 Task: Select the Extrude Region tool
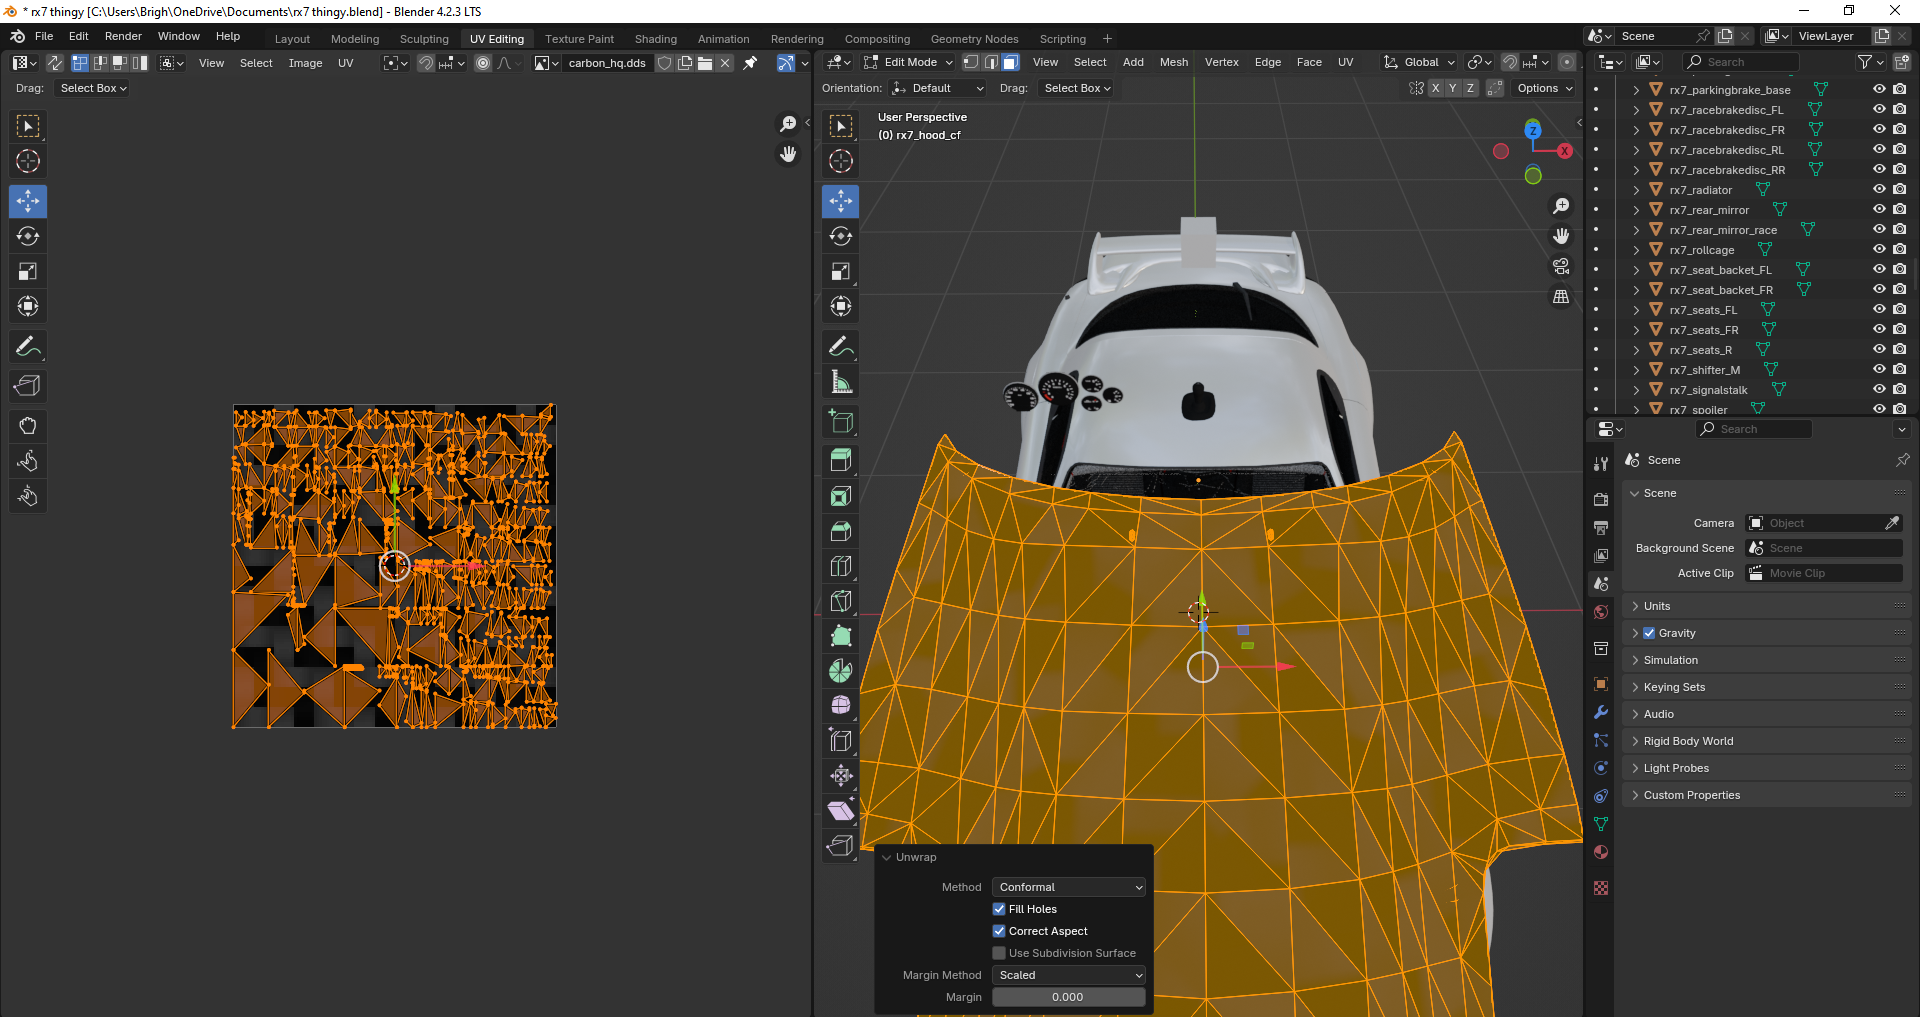(841, 461)
